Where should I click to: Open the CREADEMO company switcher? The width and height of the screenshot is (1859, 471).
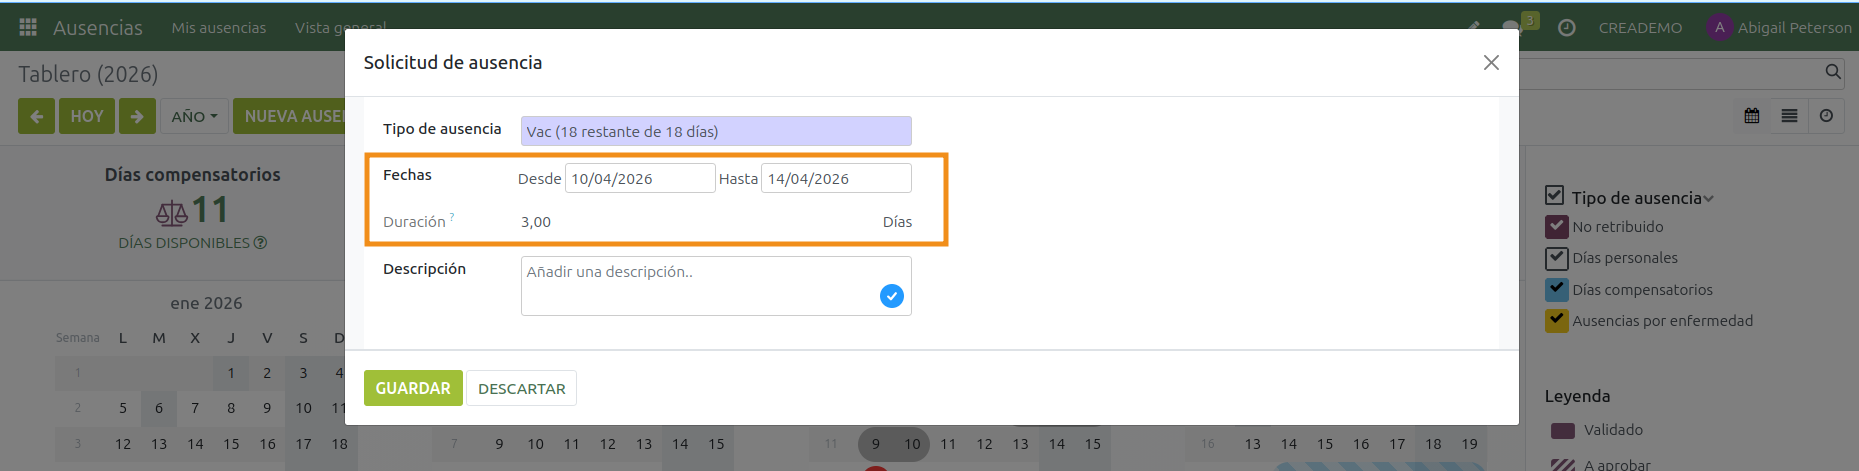point(1640,28)
